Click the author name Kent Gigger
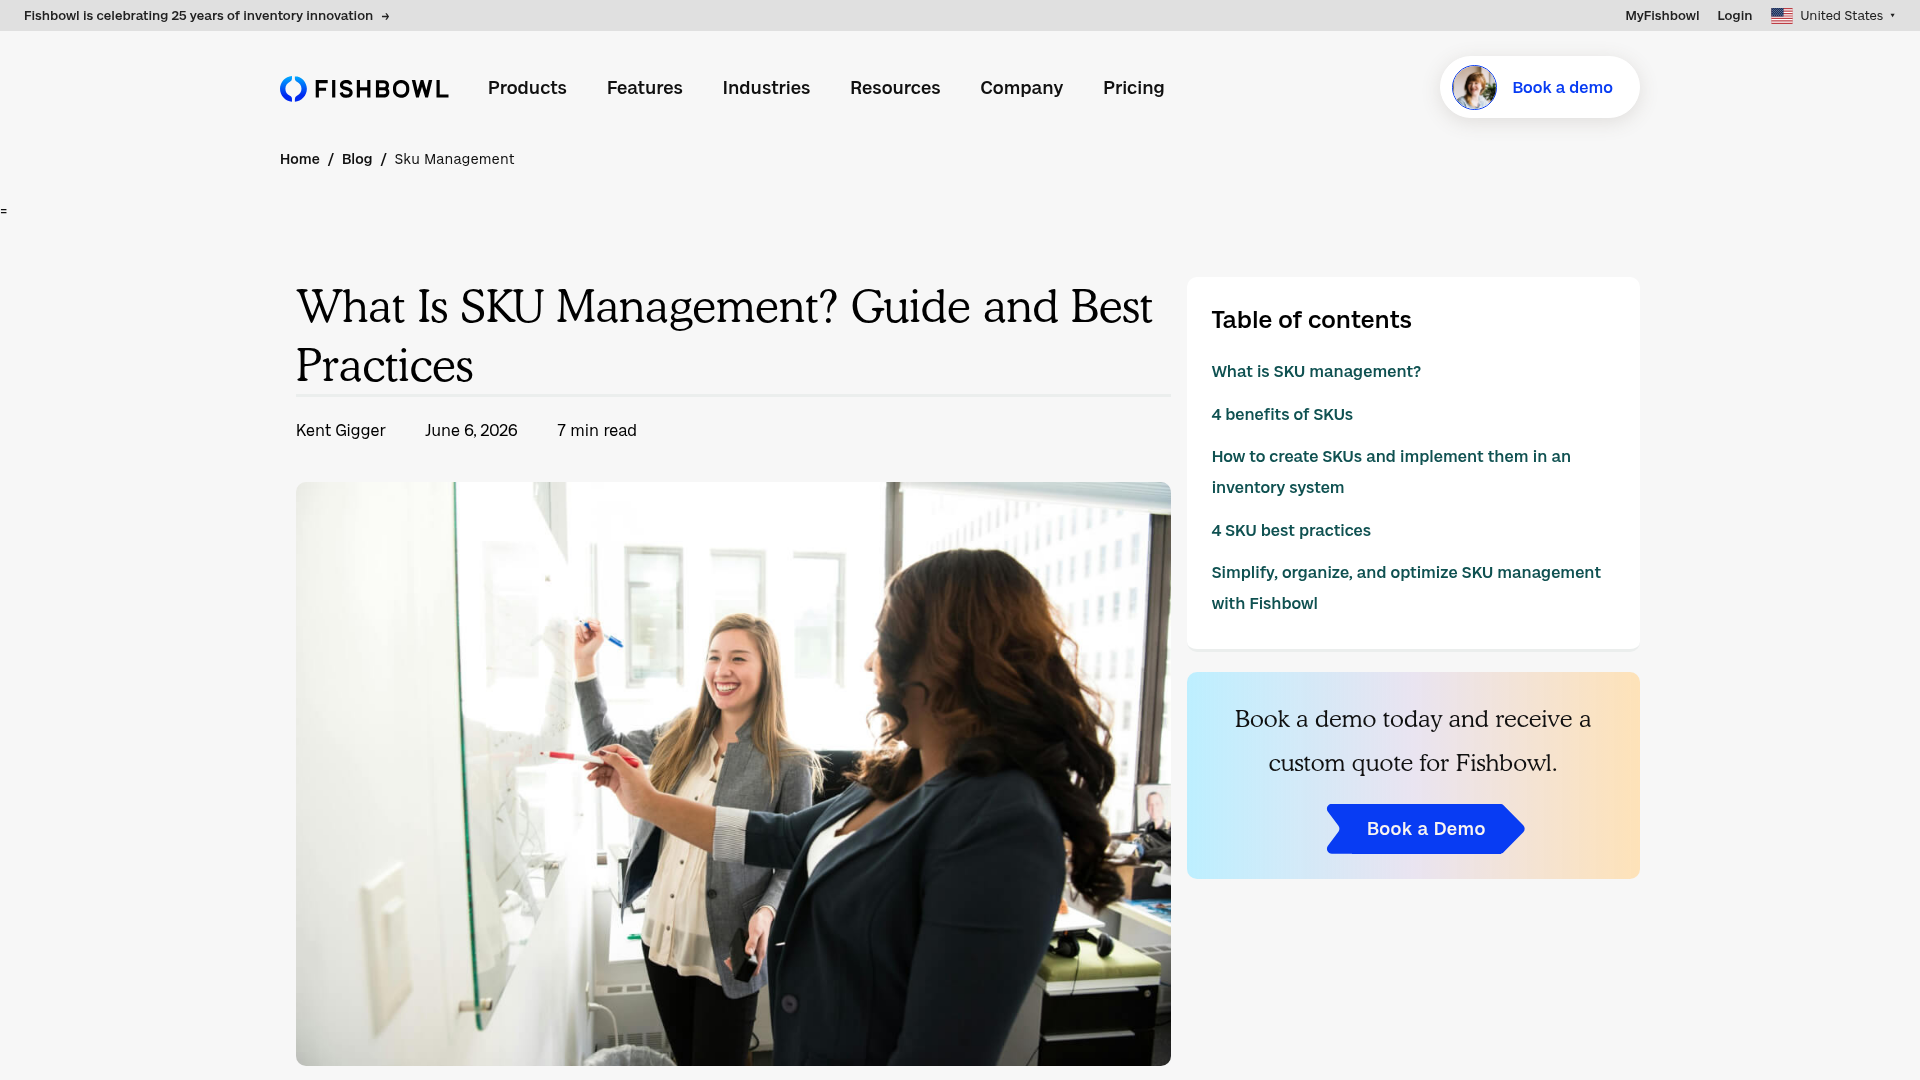The height and width of the screenshot is (1080, 1920). (340, 430)
